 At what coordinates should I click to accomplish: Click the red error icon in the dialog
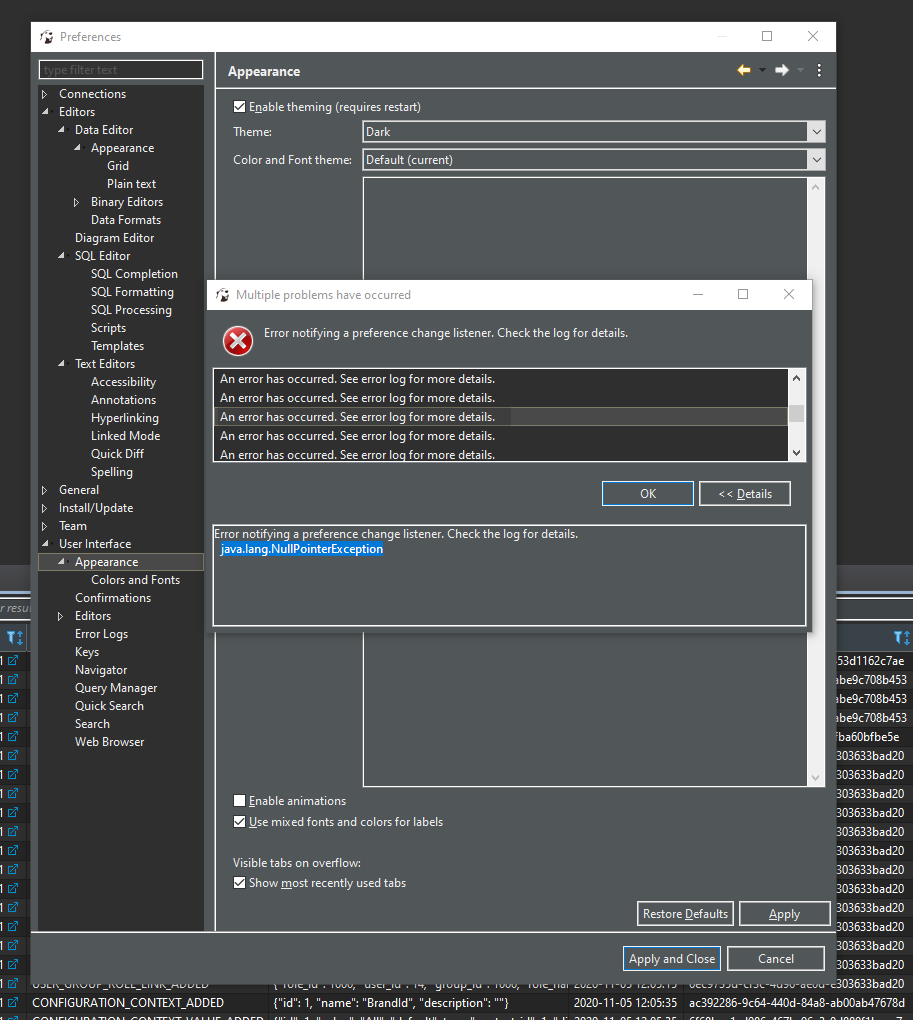coord(238,341)
